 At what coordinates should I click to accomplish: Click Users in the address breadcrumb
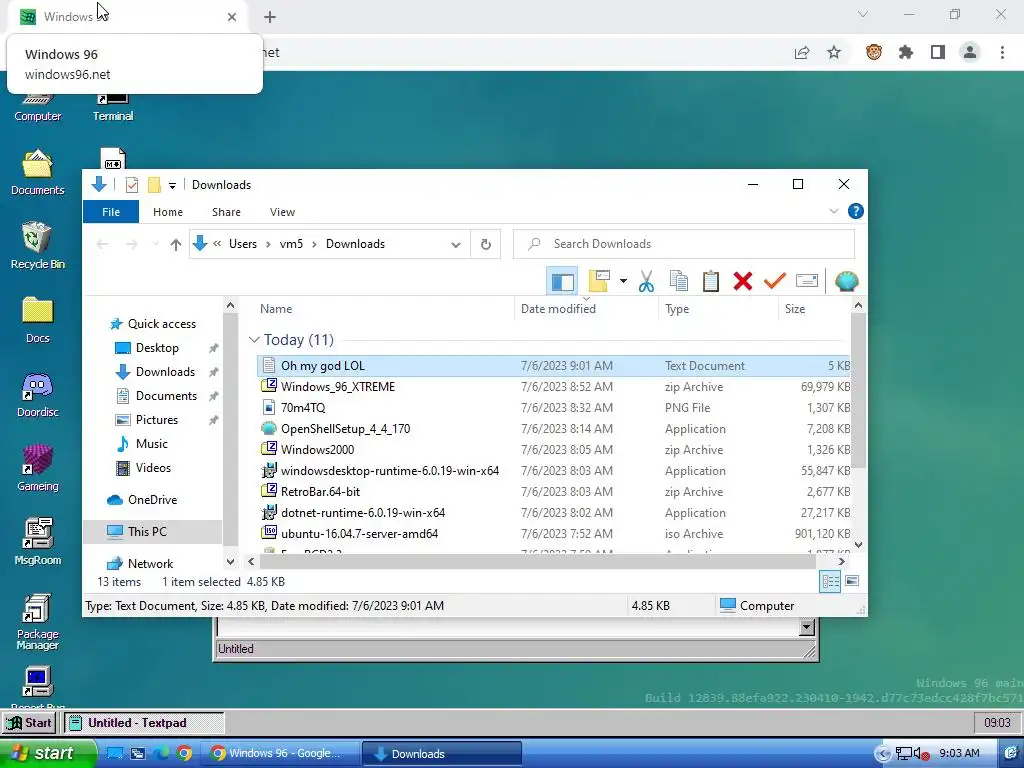(243, 244)
